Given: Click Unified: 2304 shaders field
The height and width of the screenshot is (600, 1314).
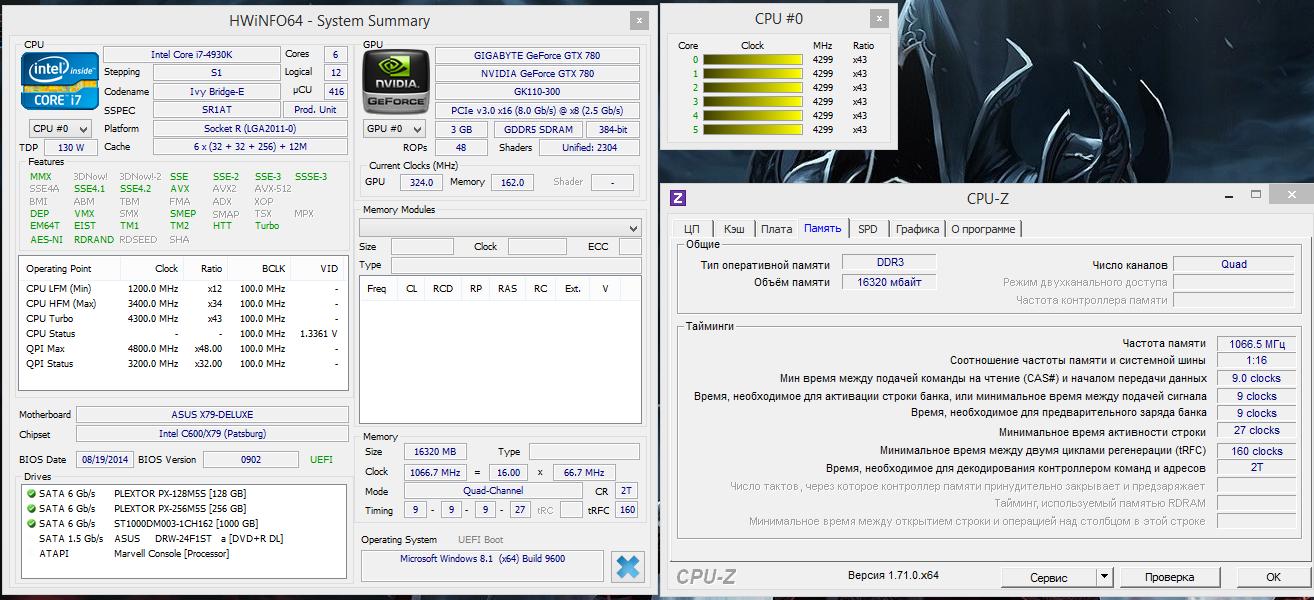Looking at the screenshot, I should (589, 148).
